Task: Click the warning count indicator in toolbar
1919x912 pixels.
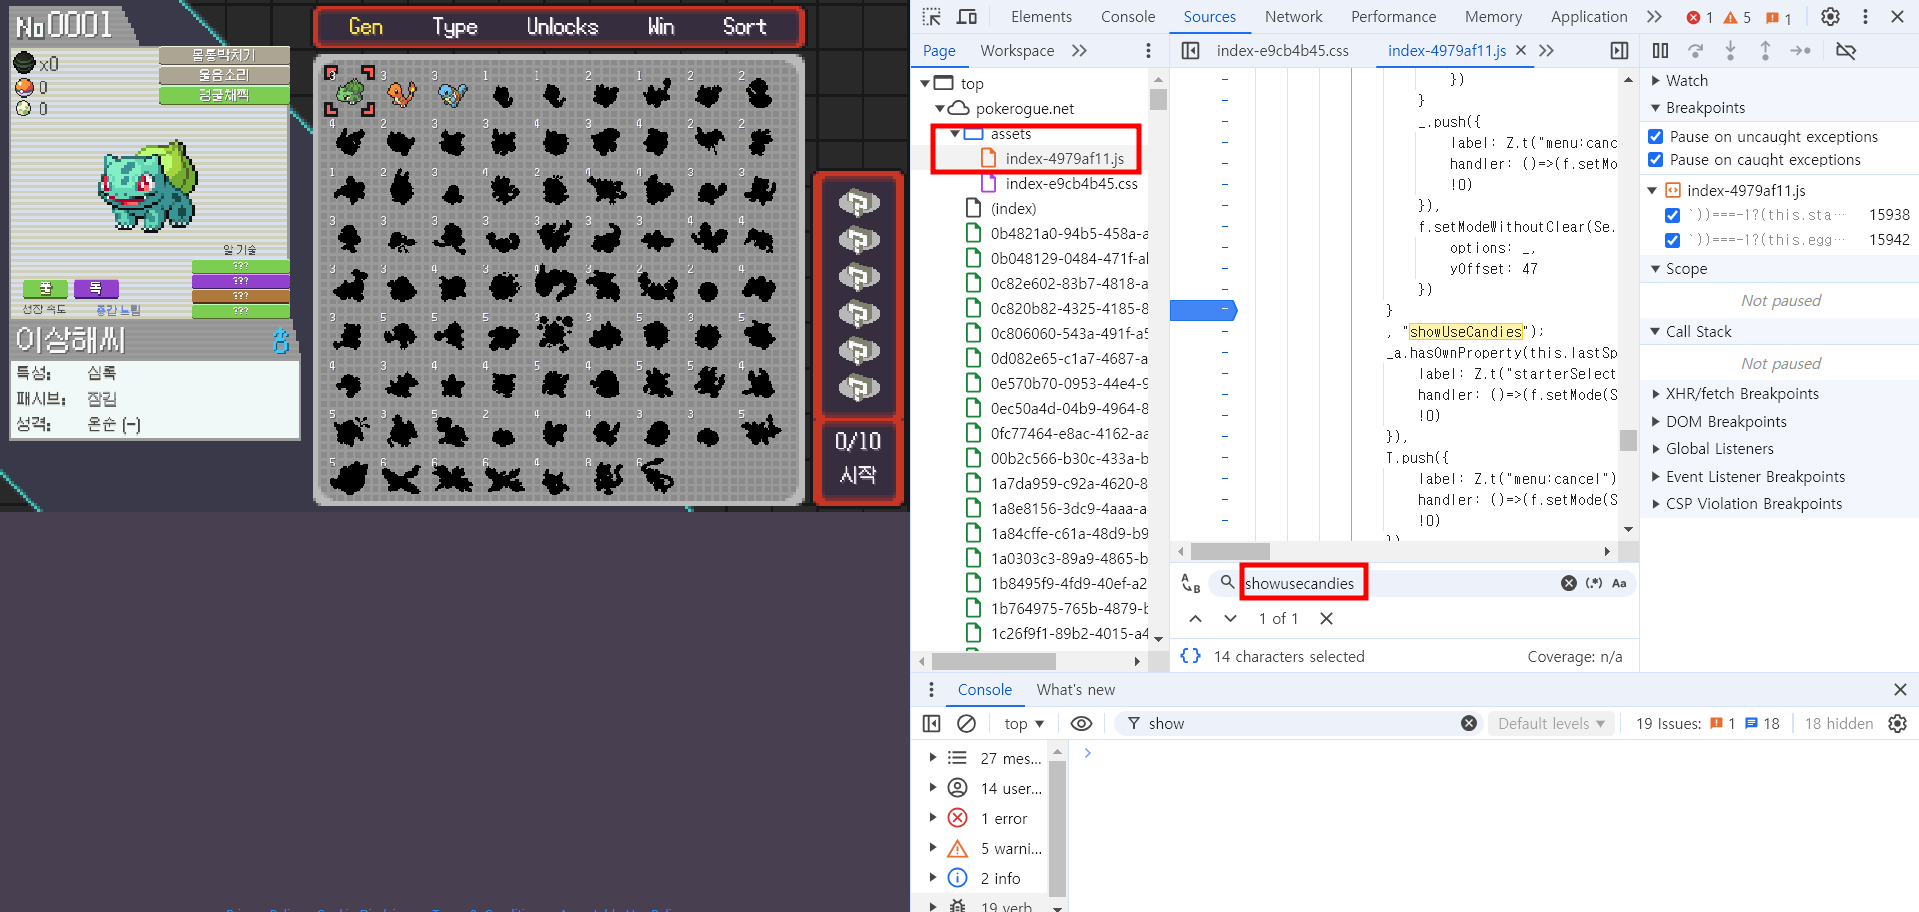Action: (x=1737, y=17)
